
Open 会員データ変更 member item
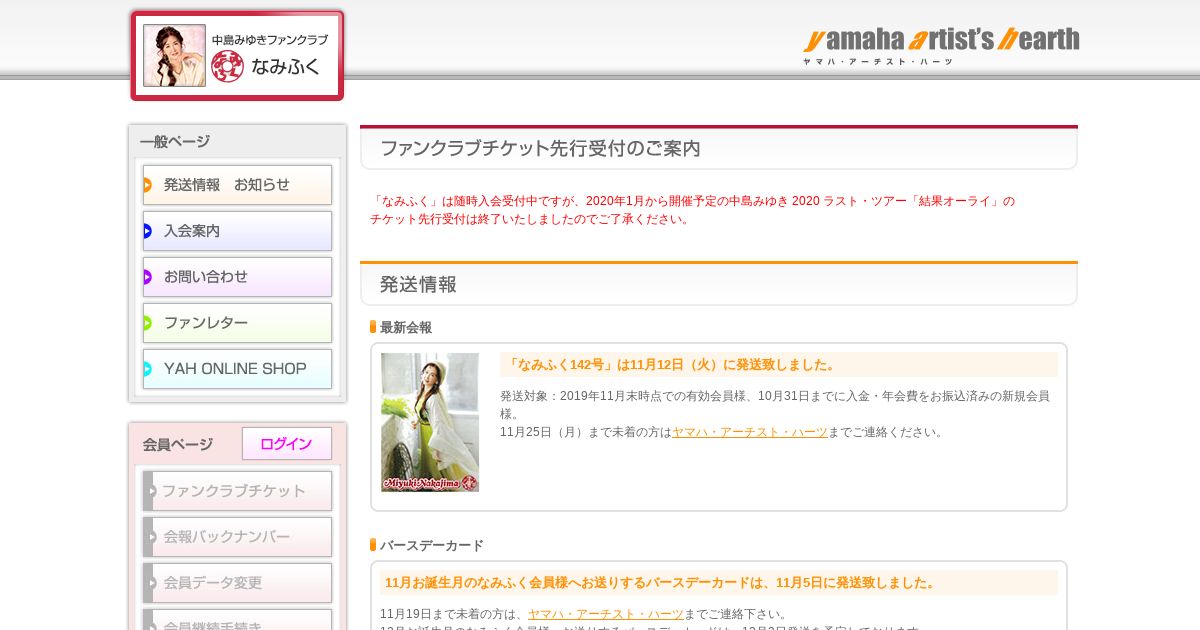237,583
